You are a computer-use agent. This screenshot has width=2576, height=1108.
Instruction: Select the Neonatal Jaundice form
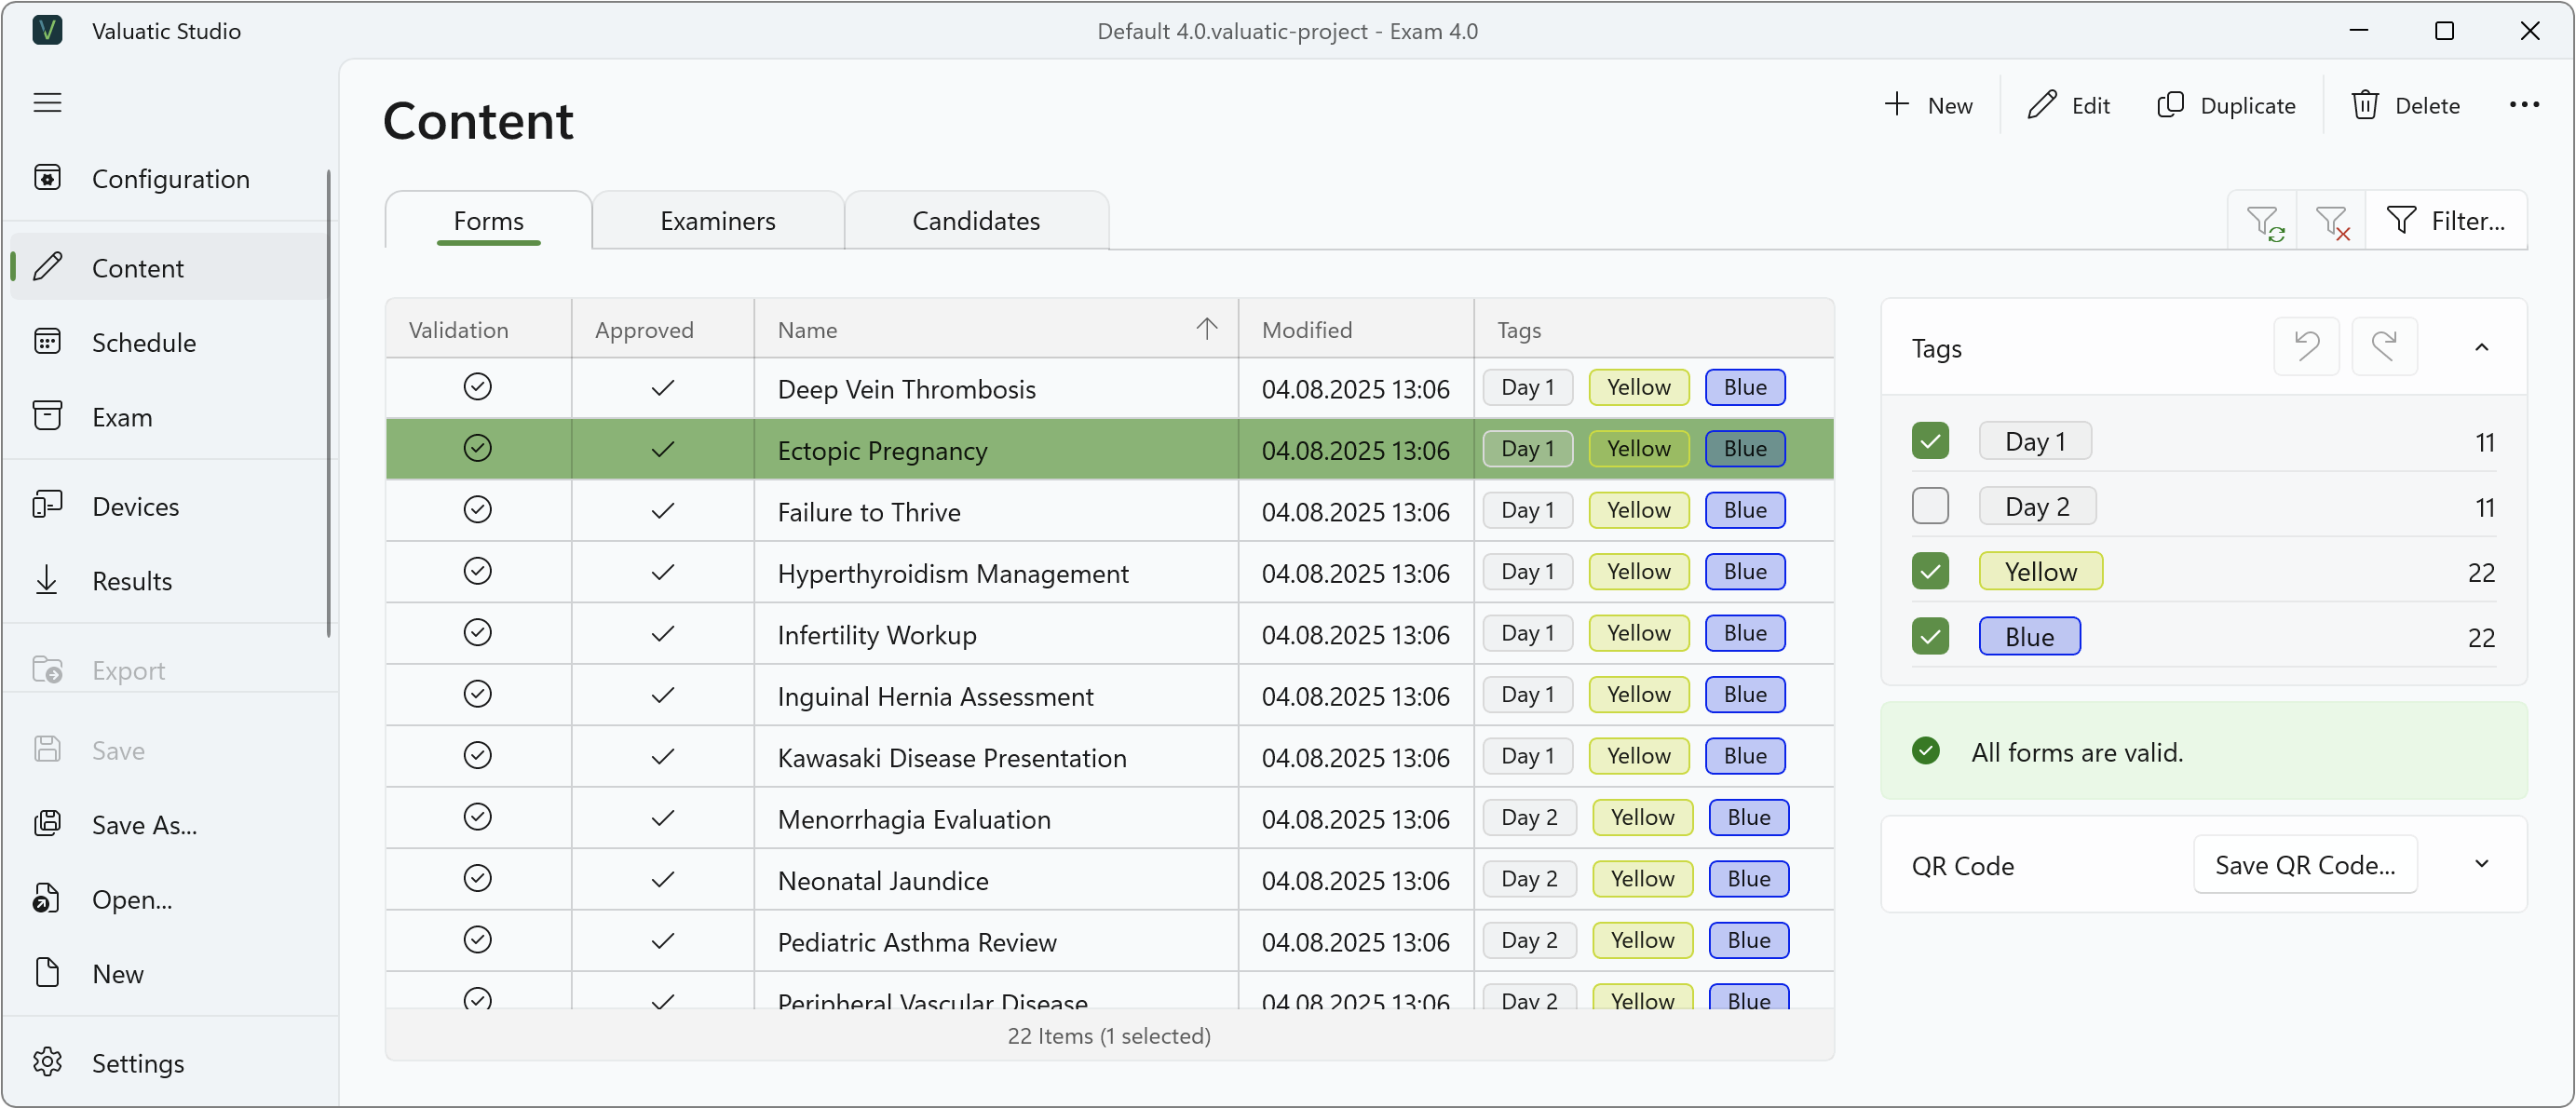1109,880
